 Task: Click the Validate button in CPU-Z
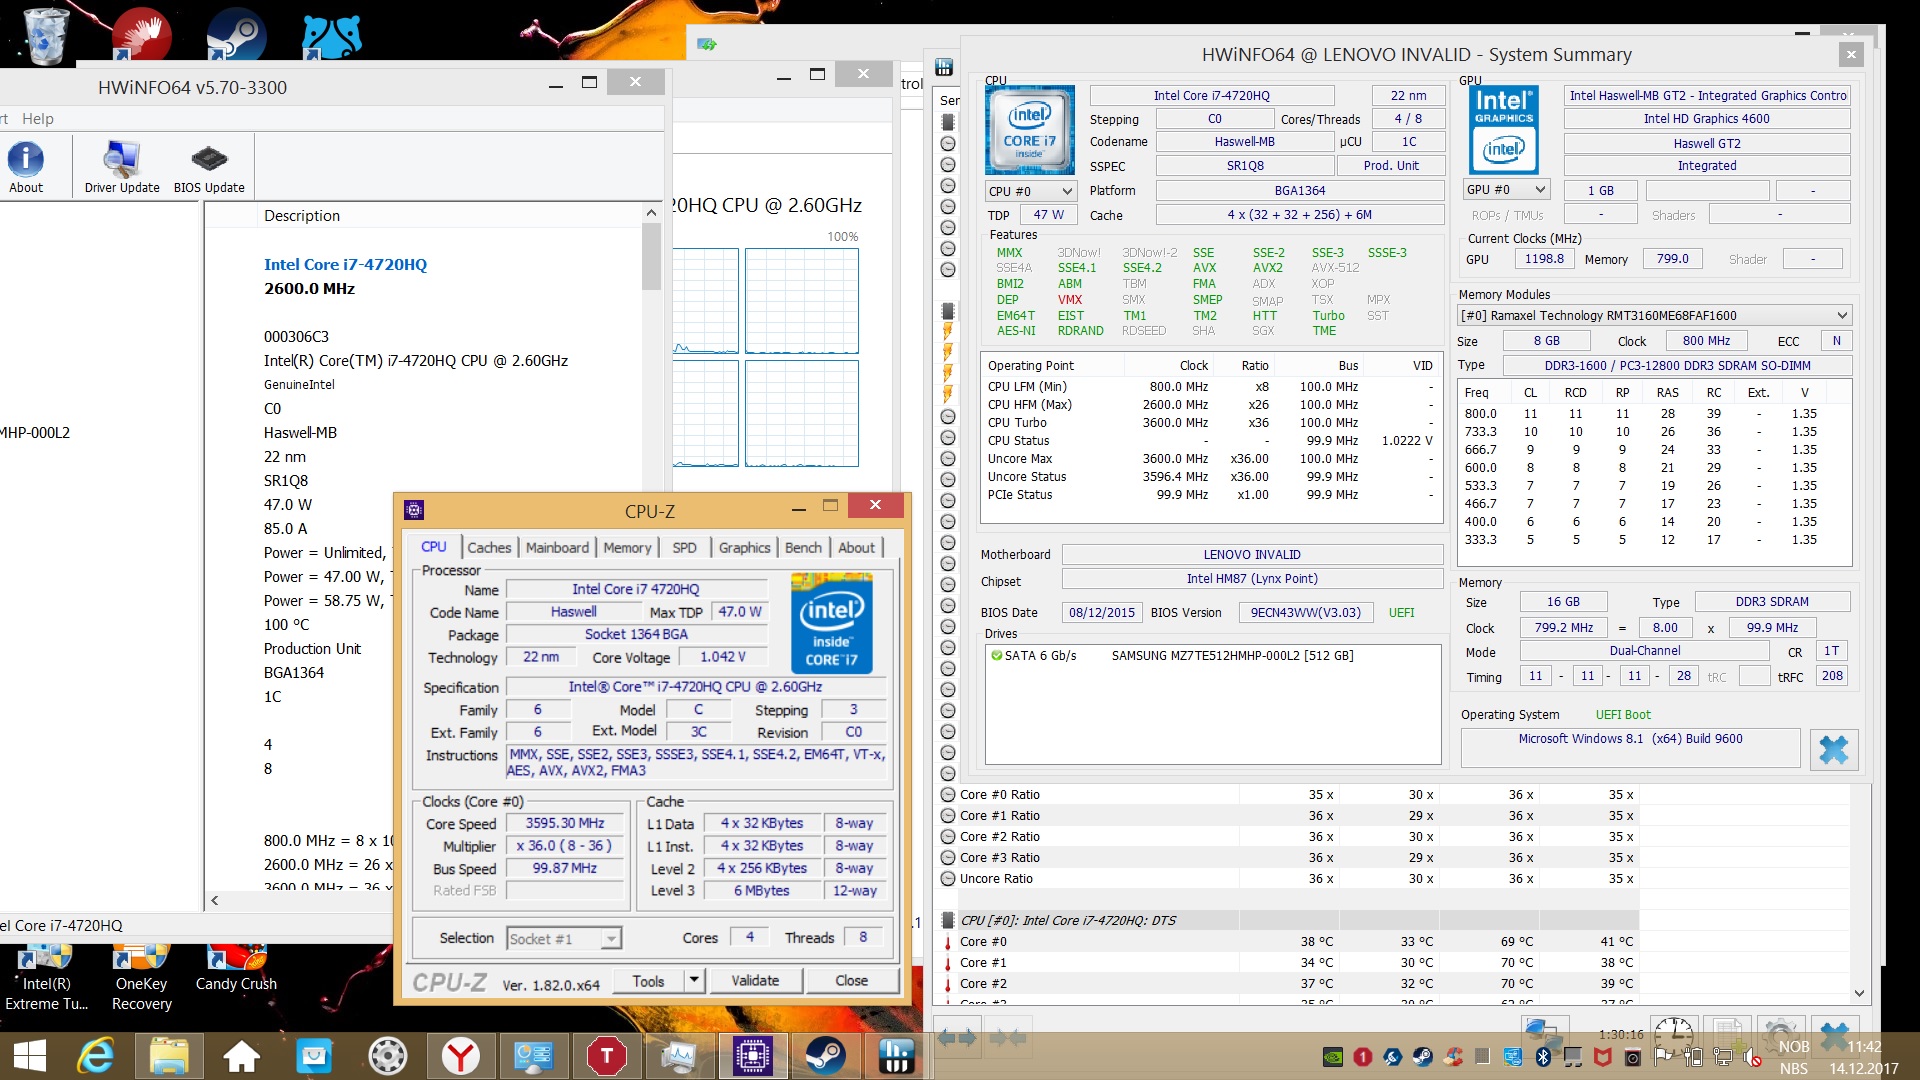point(755,981)
